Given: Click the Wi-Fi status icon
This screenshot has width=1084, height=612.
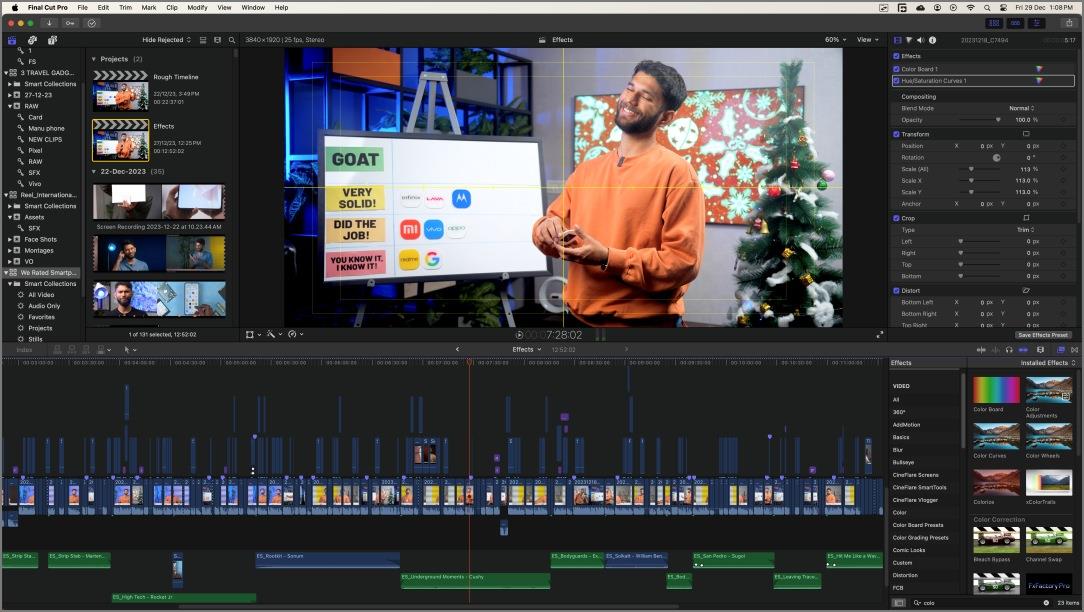Looking at the screenshot, I should click(970, 8).
